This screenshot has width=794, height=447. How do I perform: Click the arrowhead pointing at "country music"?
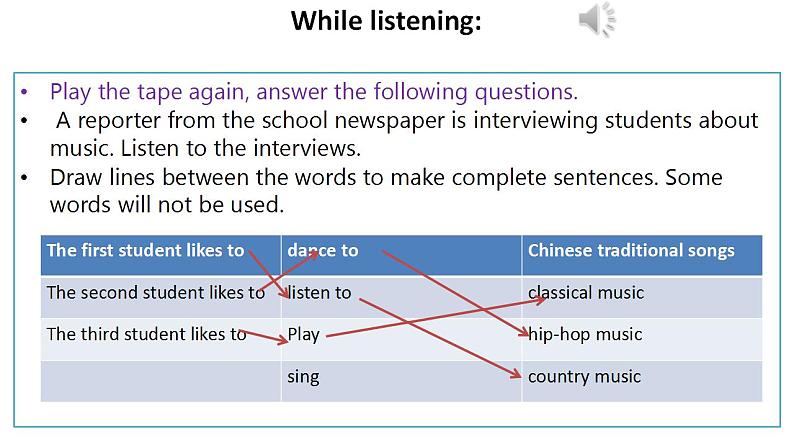(517, 375)
